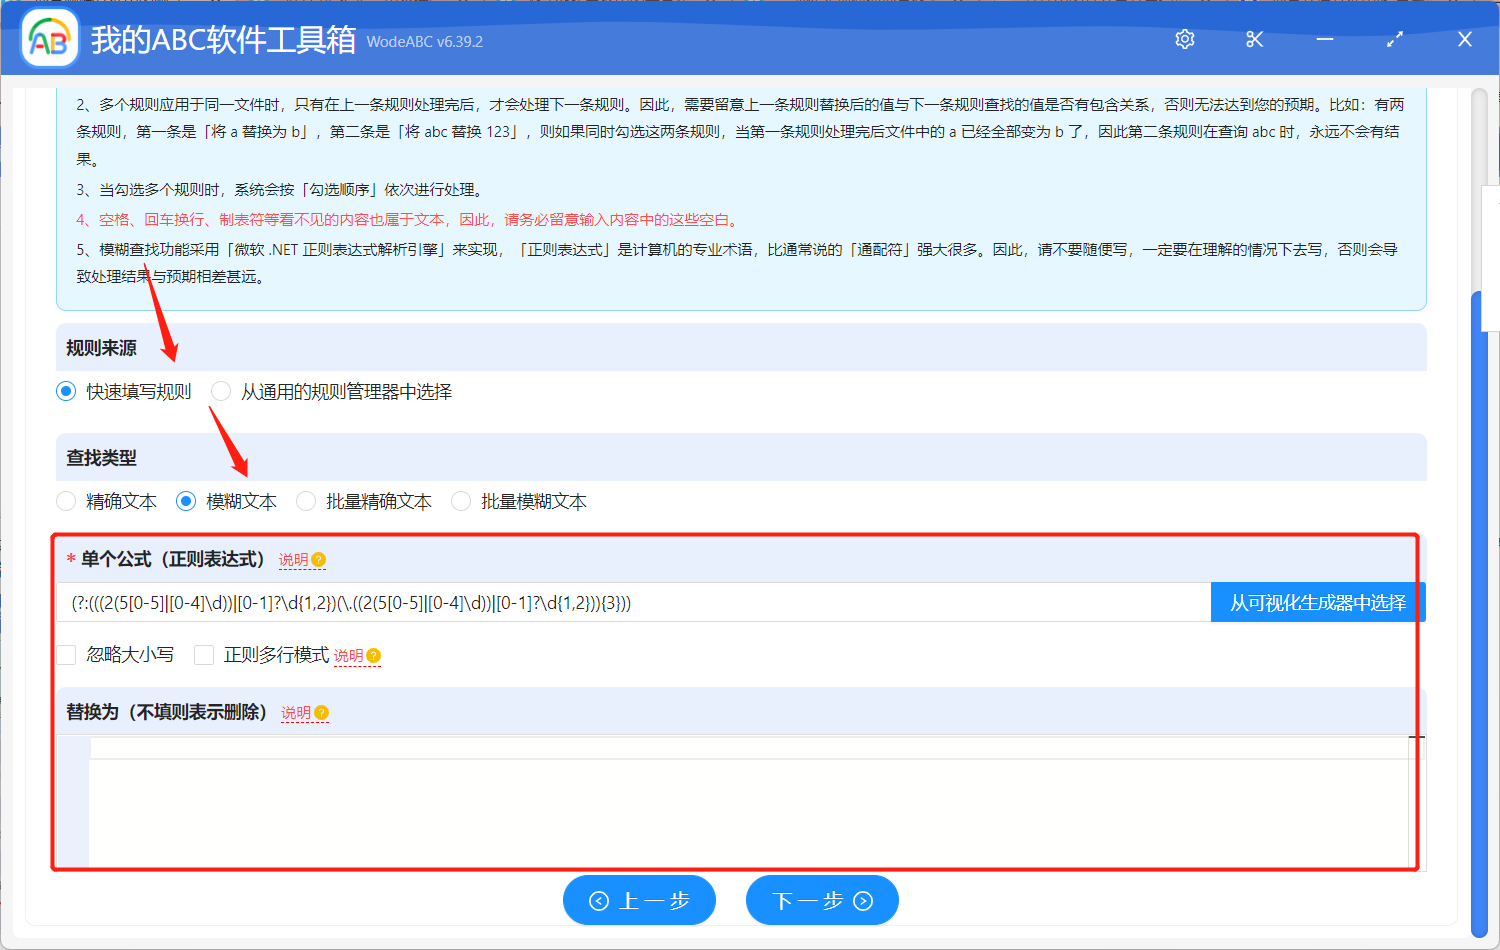
Task: Switch search type to 批量精确文本
Action: pyautogui.click(x=305, y=501)
